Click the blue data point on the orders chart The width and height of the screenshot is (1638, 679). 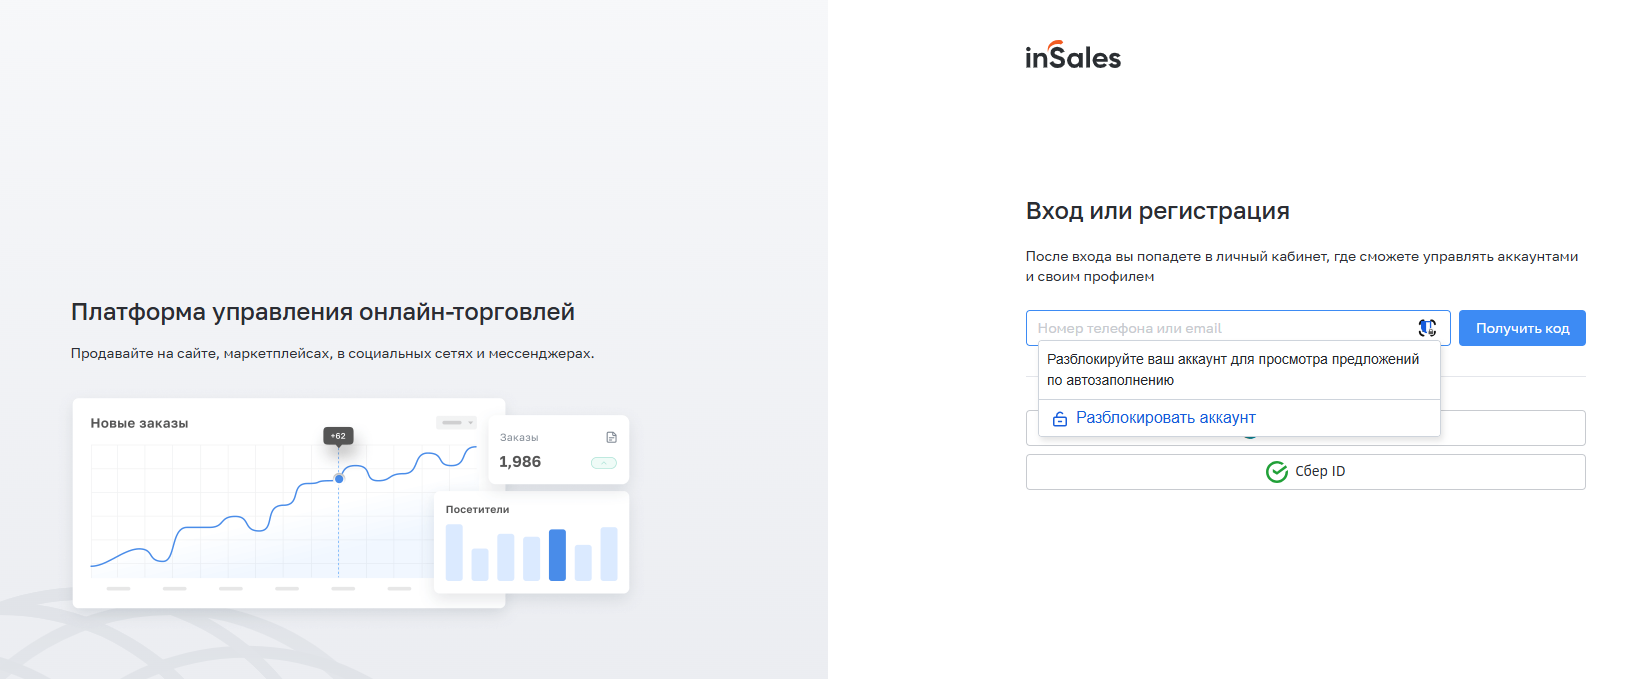(339, 479)
